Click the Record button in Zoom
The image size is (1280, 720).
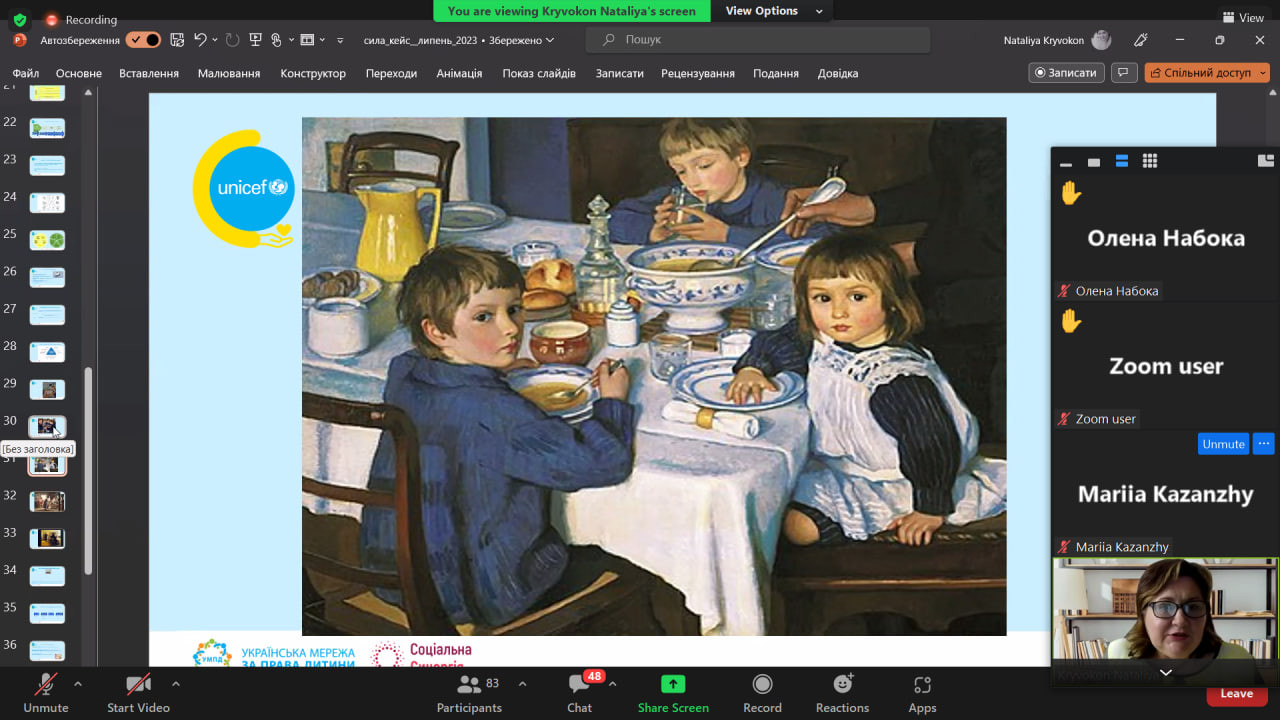762,694
